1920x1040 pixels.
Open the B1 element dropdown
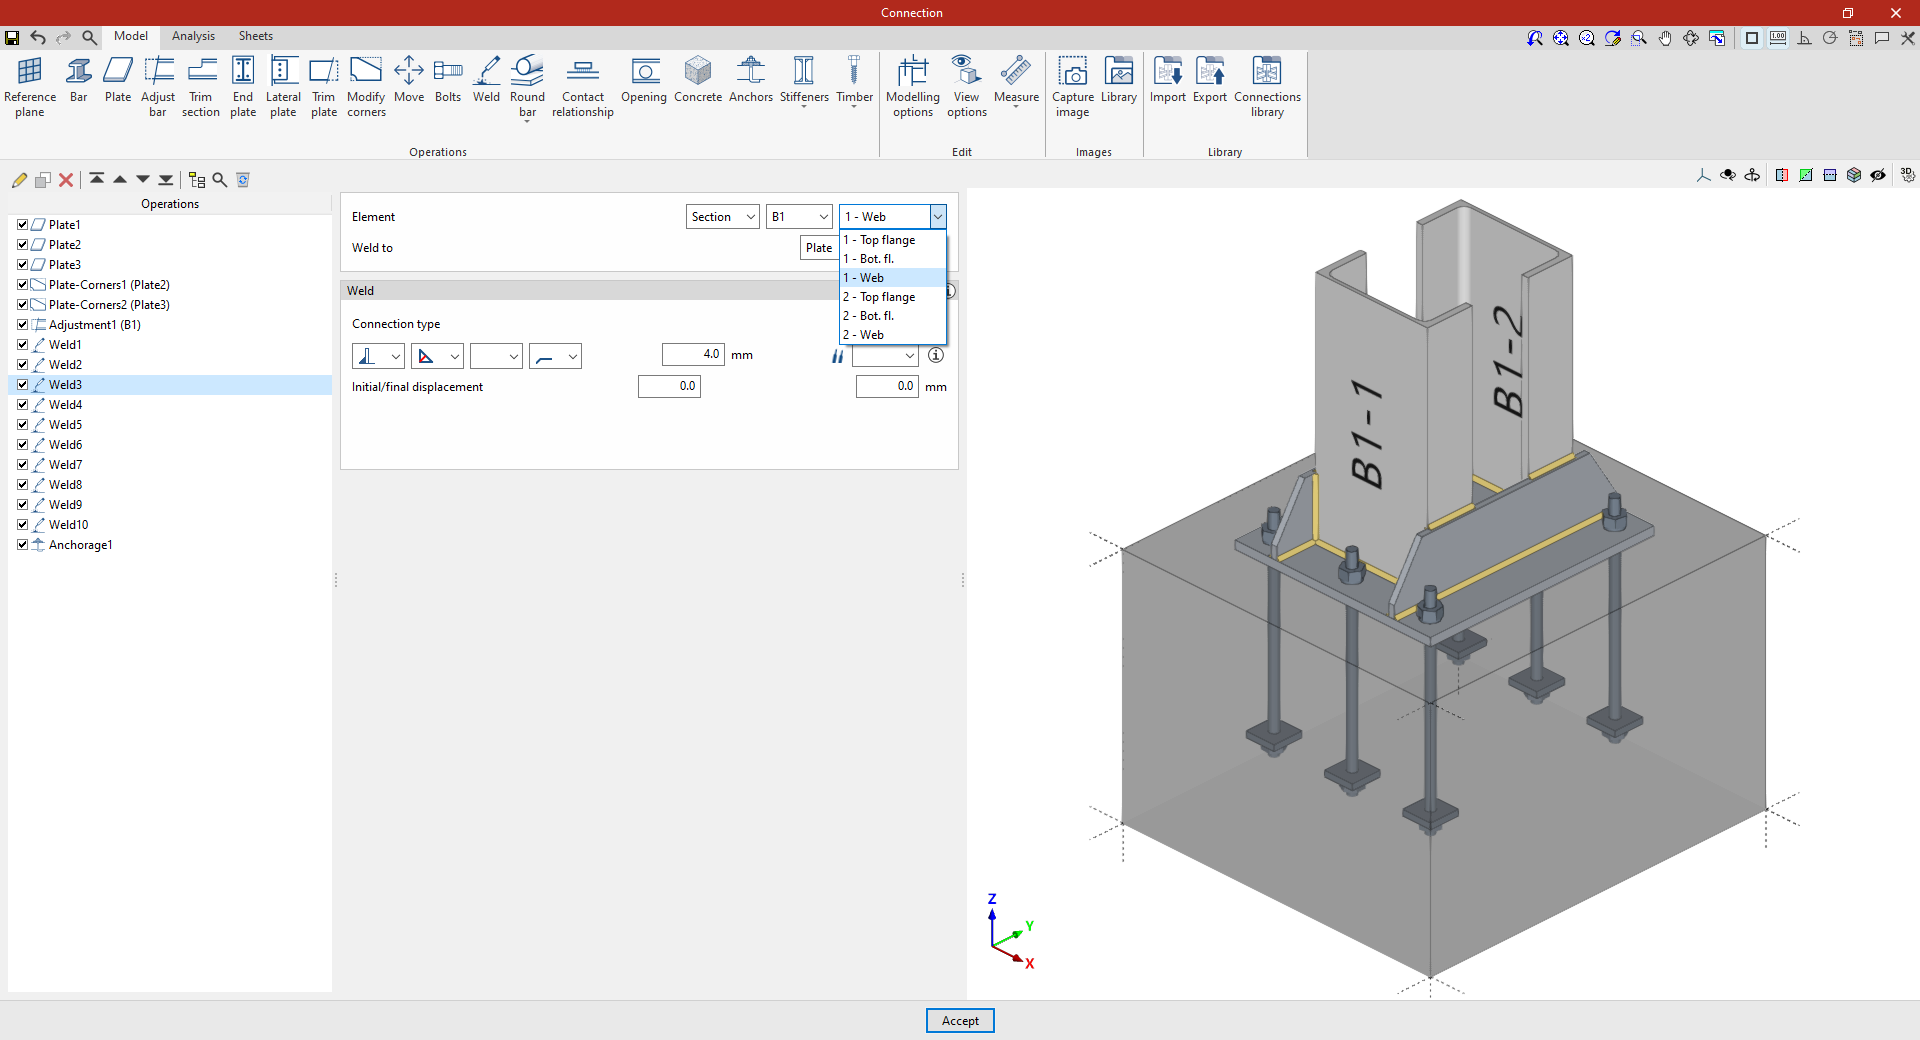(799, 217)
